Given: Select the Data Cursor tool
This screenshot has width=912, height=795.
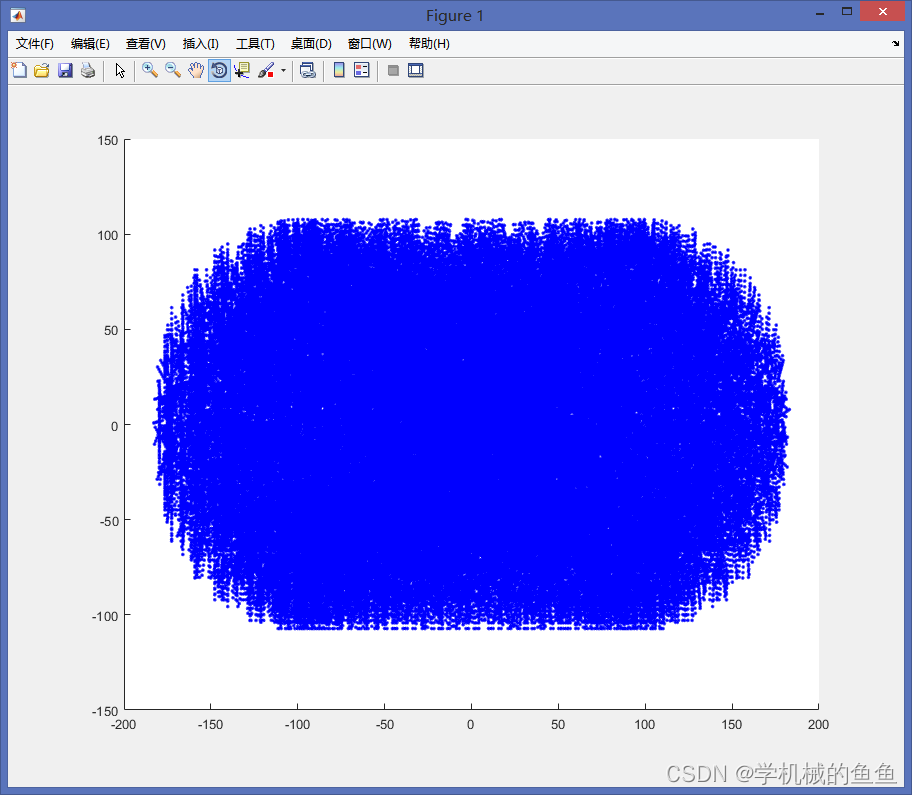Looking at the screenshot, I should 242,70.
